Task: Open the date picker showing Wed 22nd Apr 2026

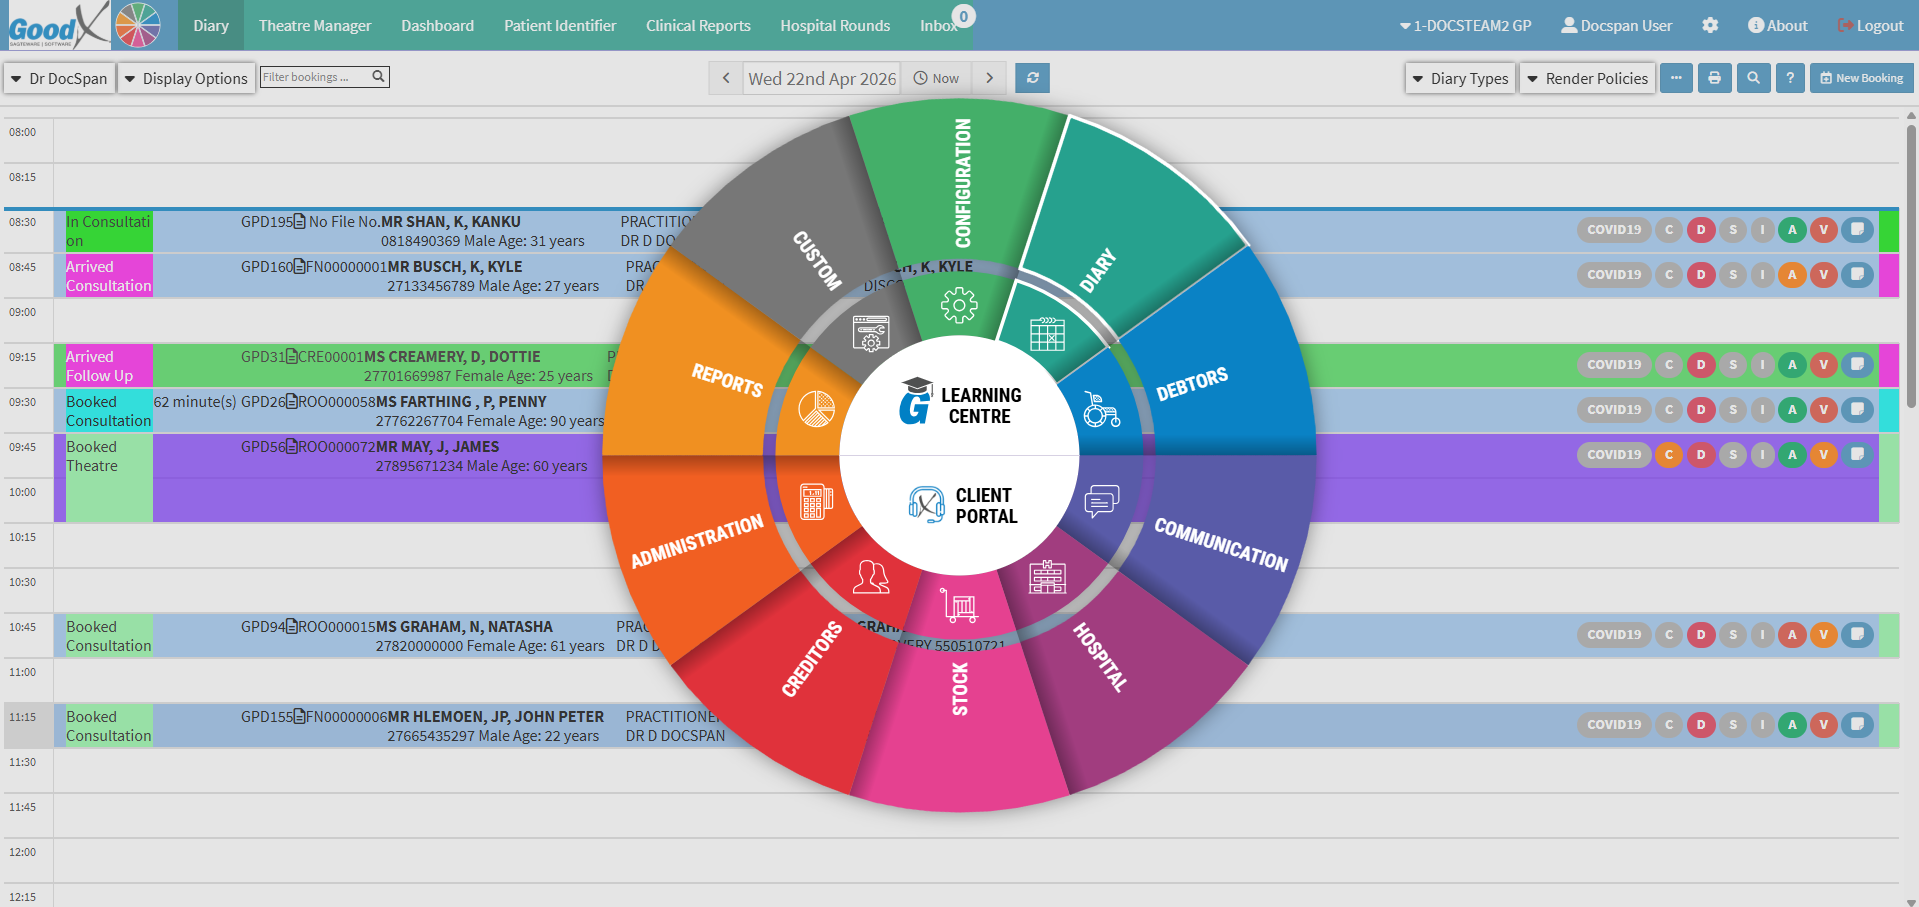Action: [x=822, y=78]
